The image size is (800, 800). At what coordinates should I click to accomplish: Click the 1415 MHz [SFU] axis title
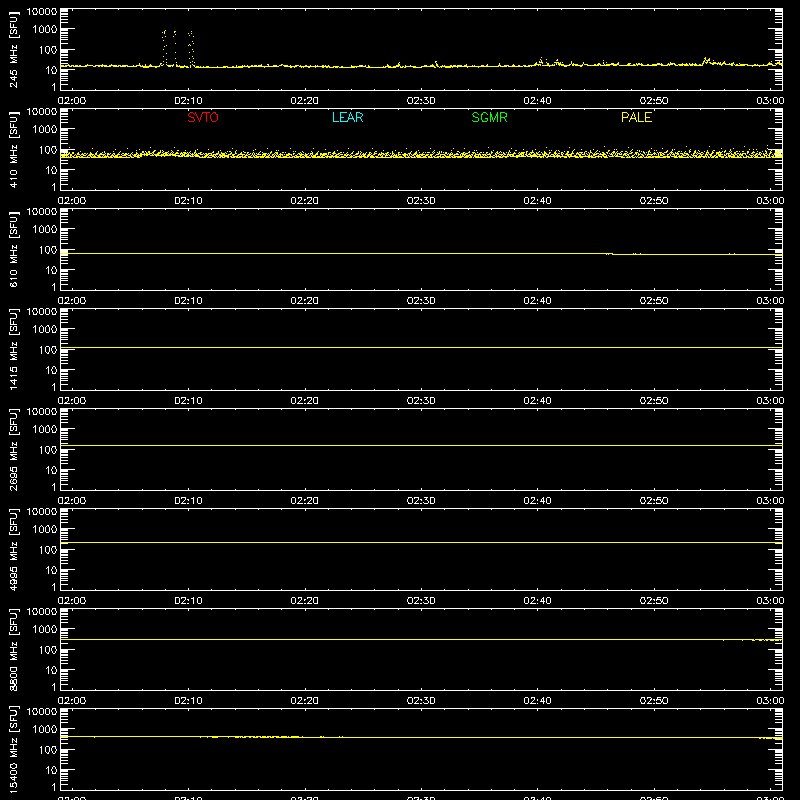13,349
